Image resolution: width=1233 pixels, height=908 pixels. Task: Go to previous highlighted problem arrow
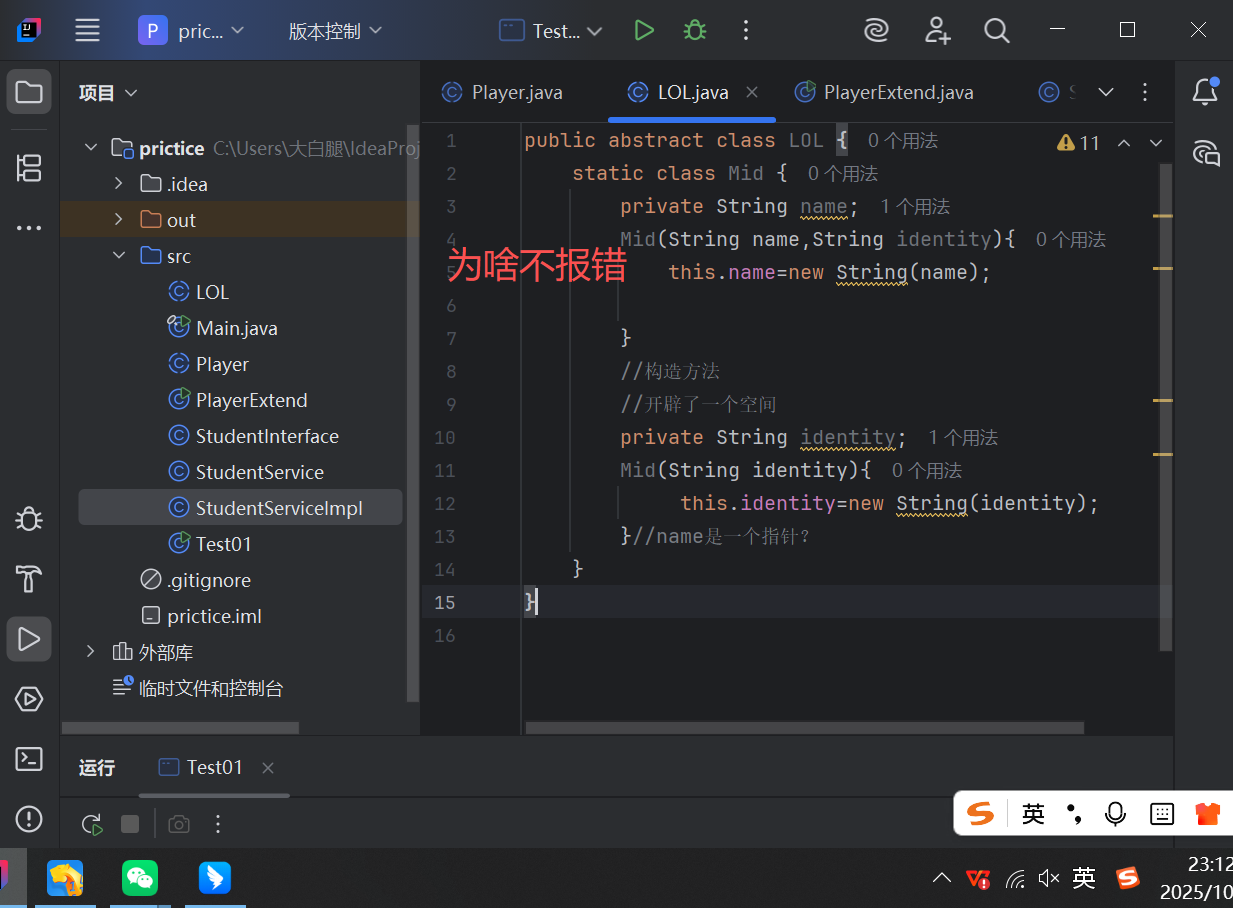(1124, 143)
